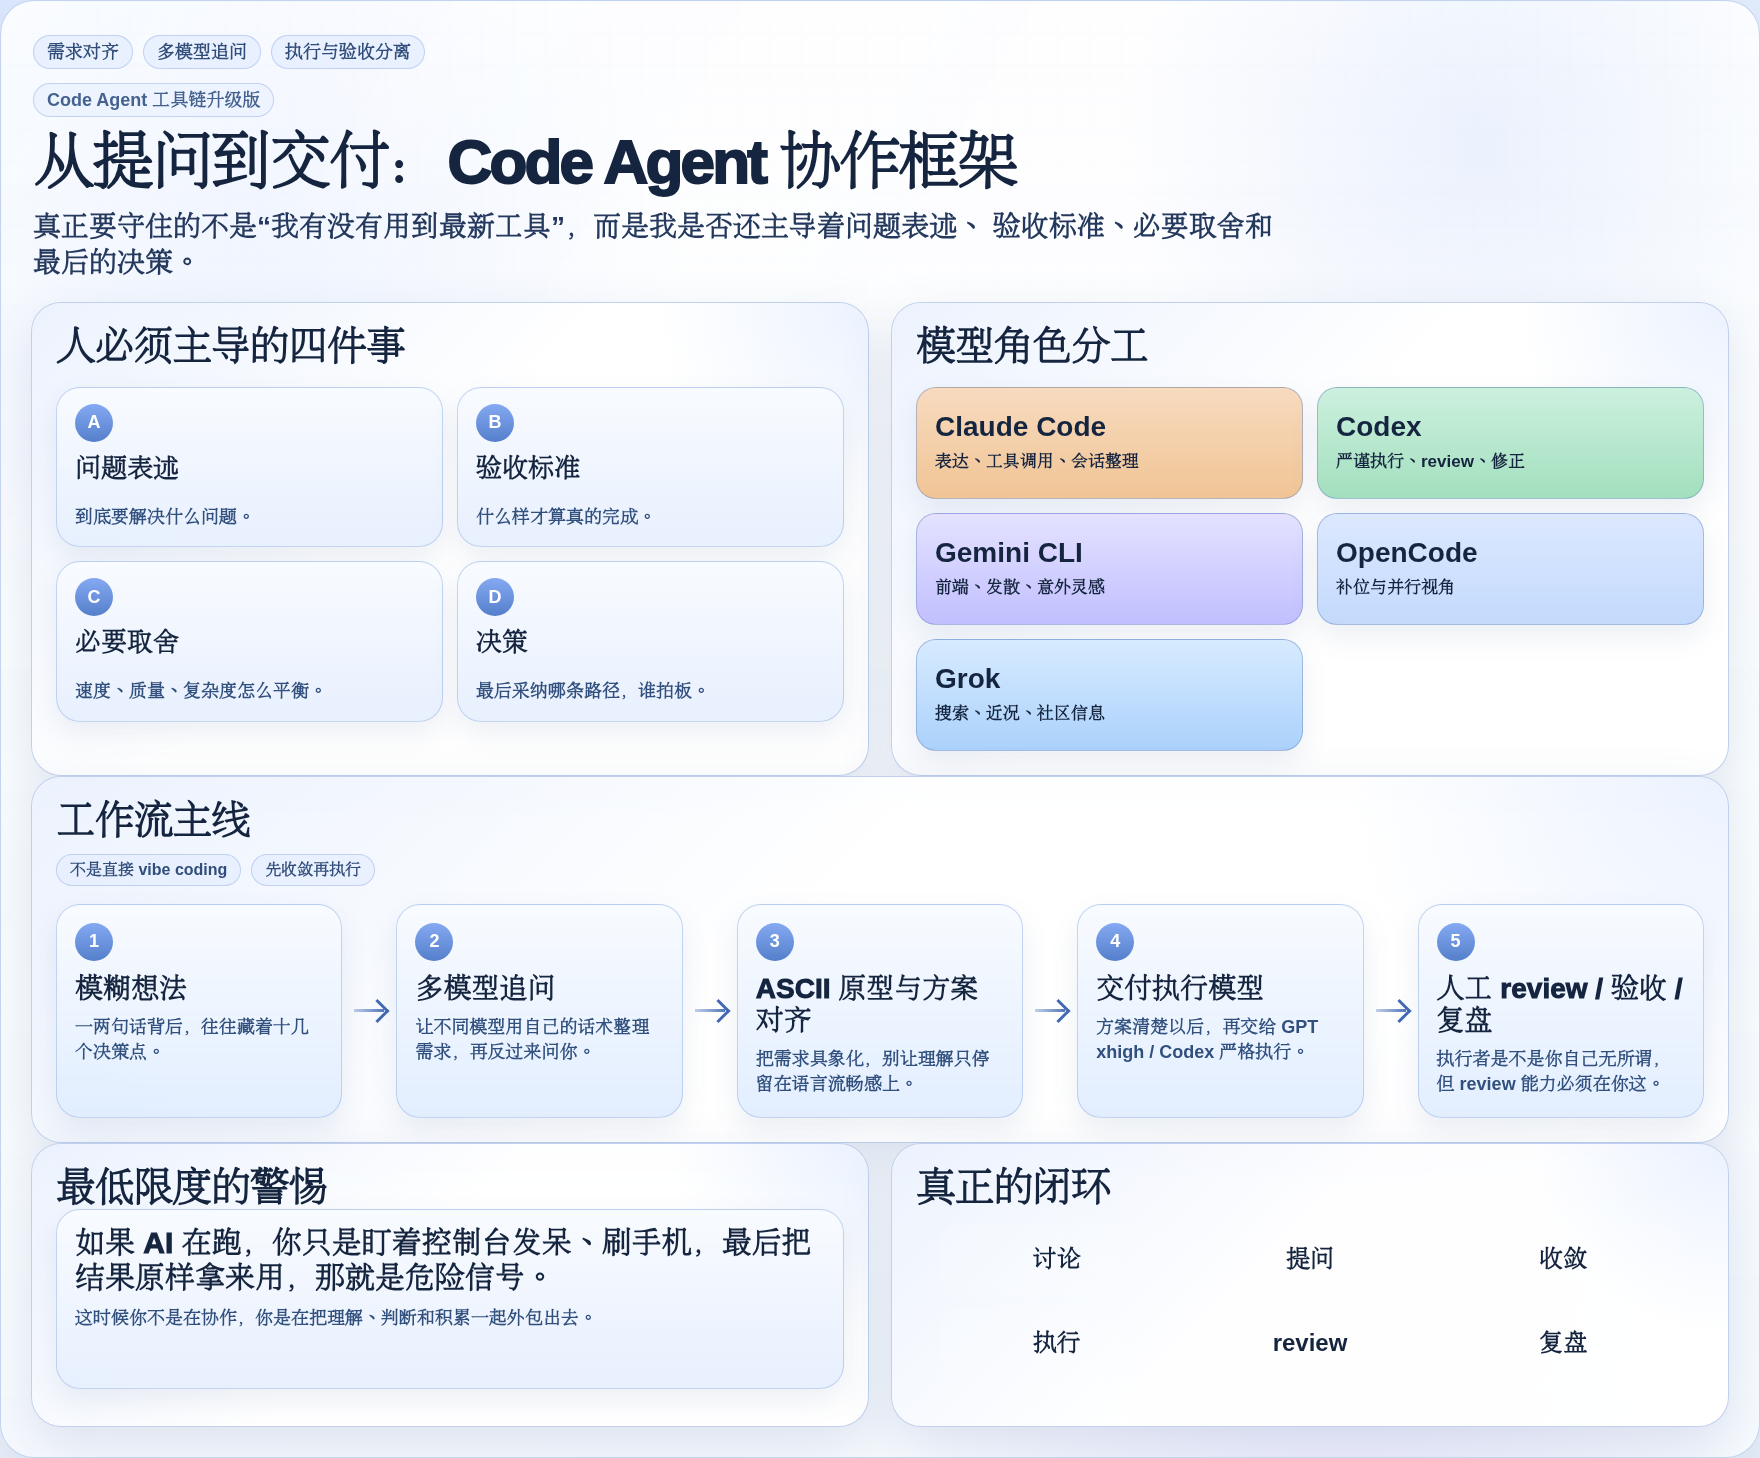Screen dimensions: 1760x1458
Task: Click the circled B badge on 验收标准 card
Action: [493, 423]
